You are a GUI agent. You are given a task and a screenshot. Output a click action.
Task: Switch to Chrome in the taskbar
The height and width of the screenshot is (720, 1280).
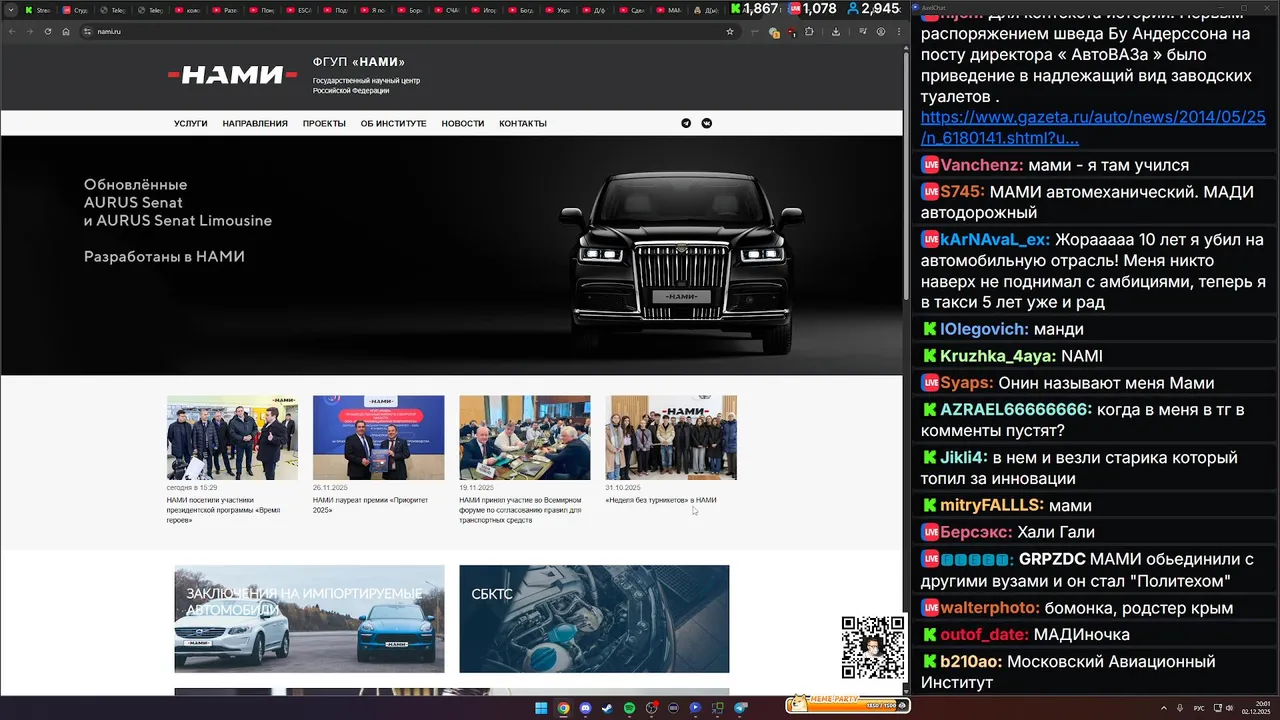pyautogui.click(x=563, y=708)
